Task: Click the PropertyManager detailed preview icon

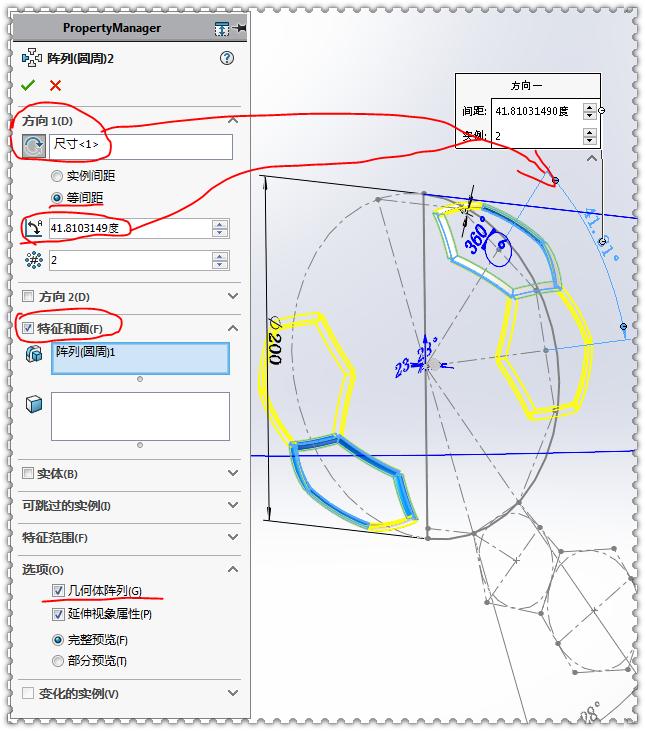Action: pos(222,28)
